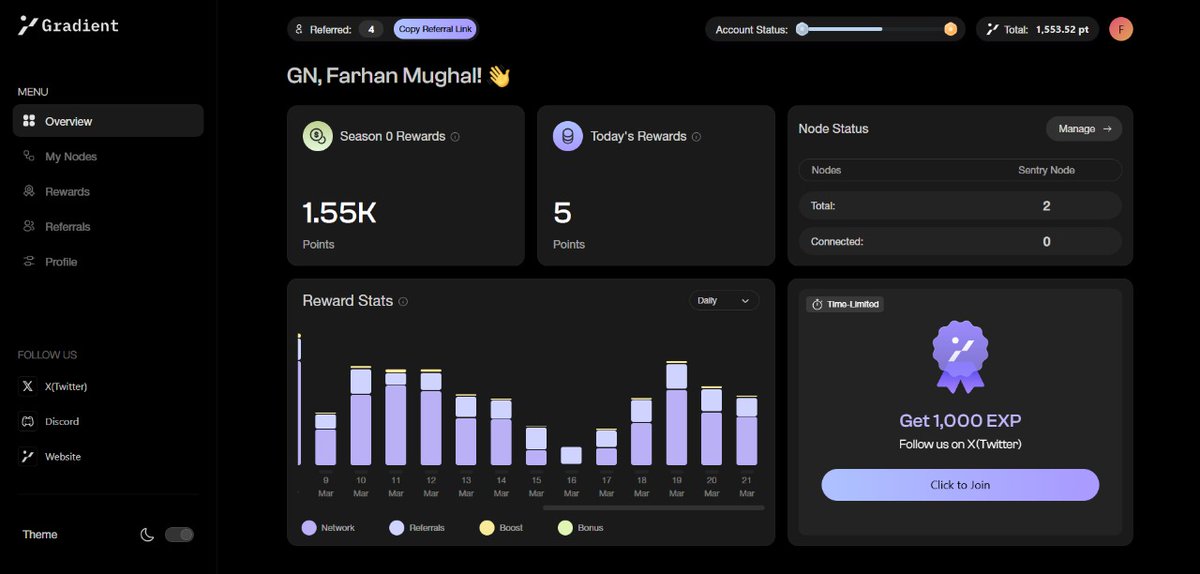
Task: Click the Sentry Node column header
Action: point(1046,170)
